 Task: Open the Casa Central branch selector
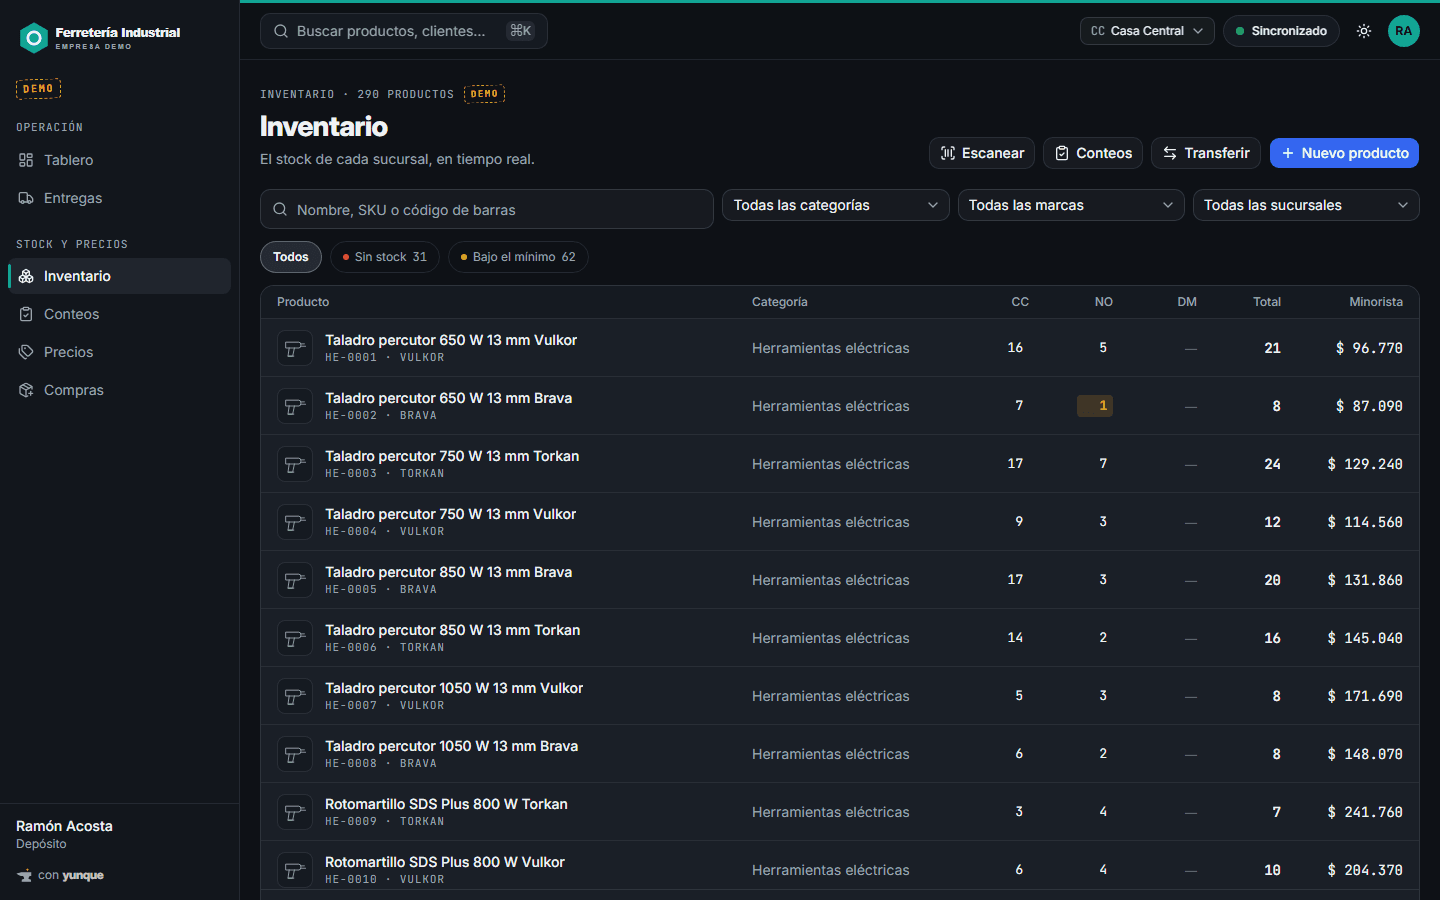coord(1147,31)
